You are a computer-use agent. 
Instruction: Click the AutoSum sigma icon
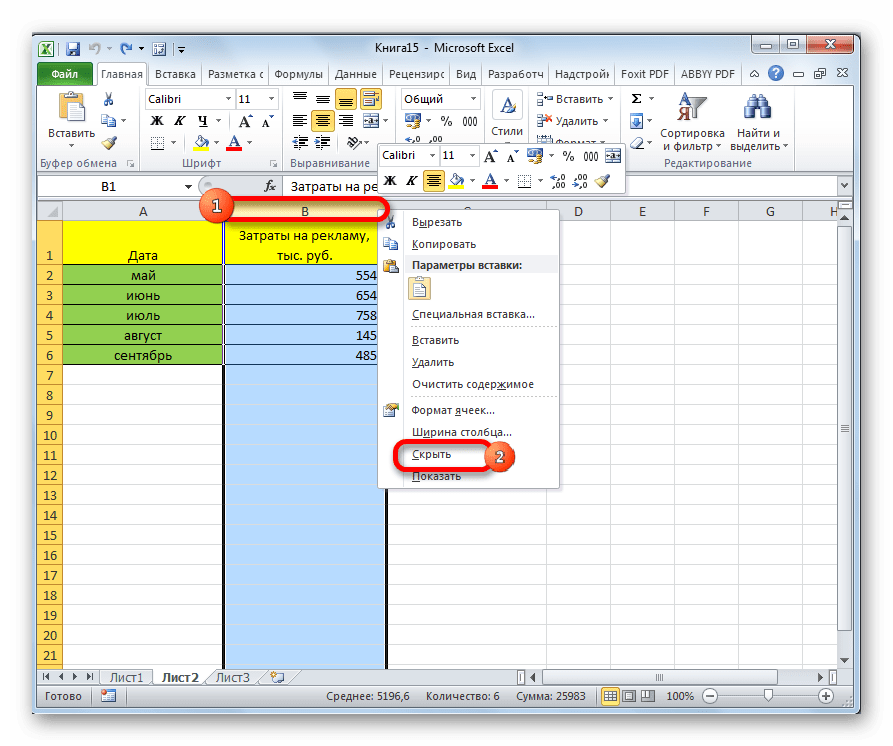(x=636, y=99)
